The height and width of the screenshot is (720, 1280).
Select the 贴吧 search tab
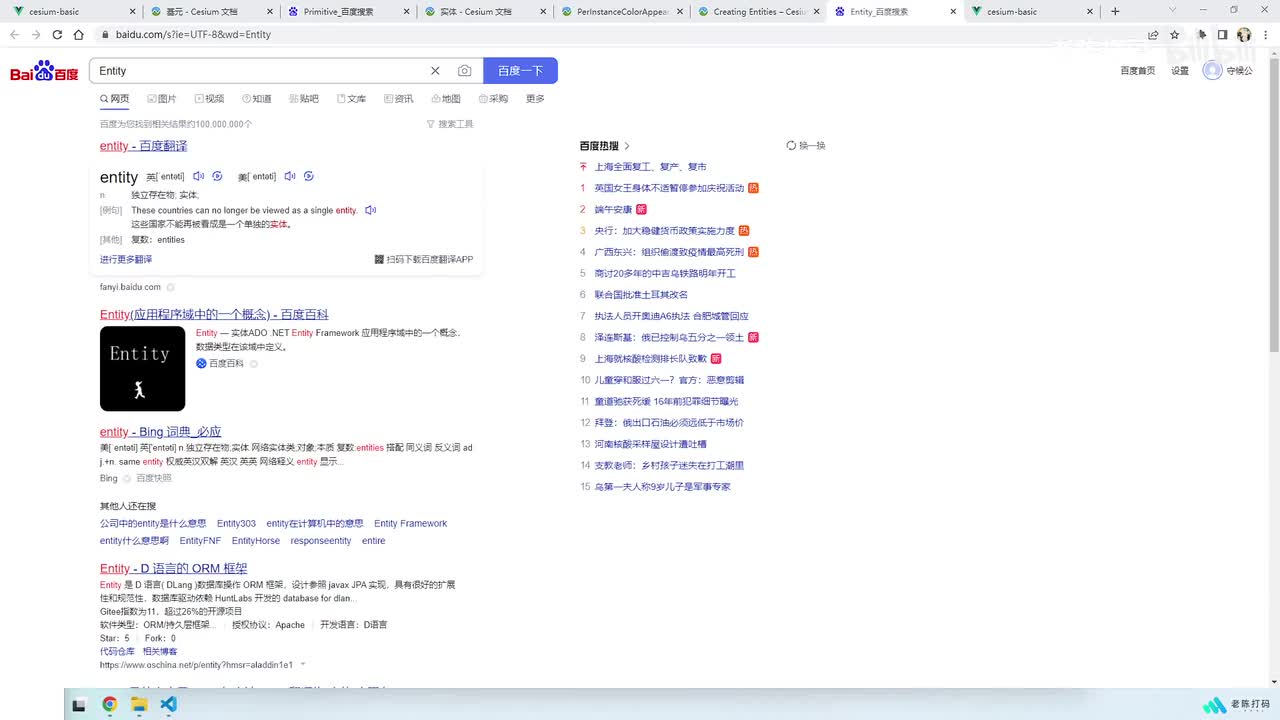304,99
